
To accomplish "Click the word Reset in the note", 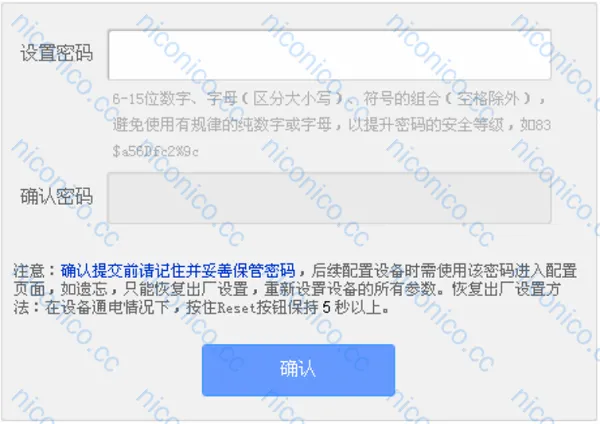I will click(x=236, y=308).
